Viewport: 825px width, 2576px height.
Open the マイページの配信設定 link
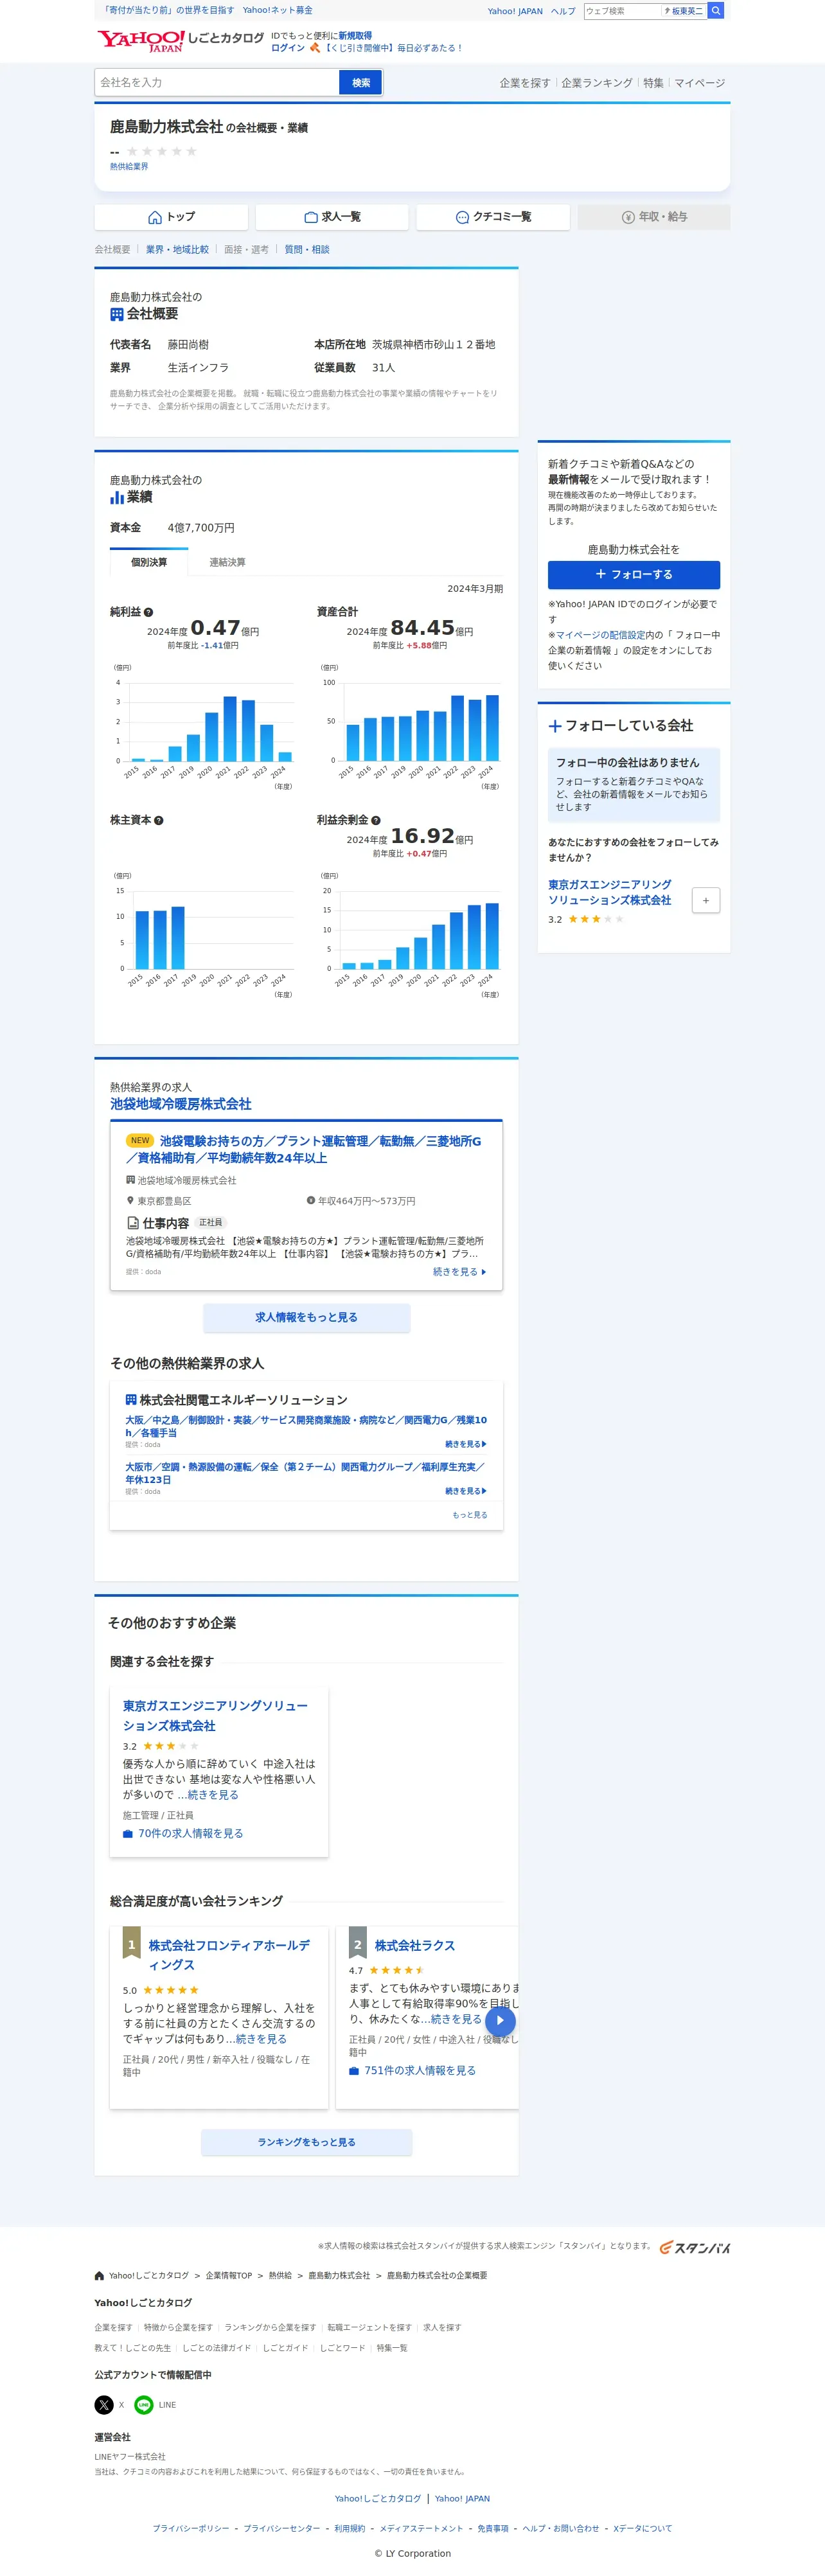pos(600,635)
